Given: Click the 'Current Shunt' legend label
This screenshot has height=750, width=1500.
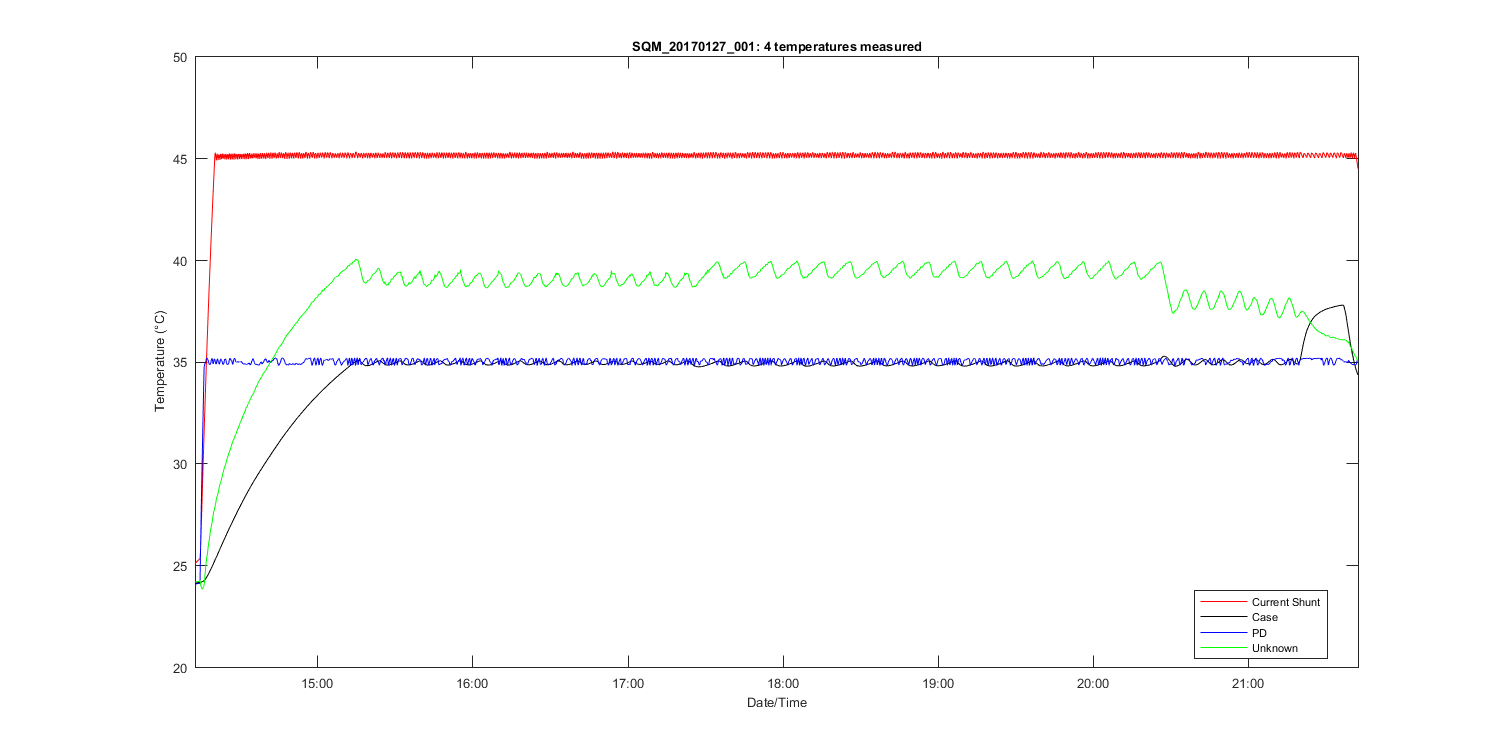Looking at the screenshot, I should 1285,602.
